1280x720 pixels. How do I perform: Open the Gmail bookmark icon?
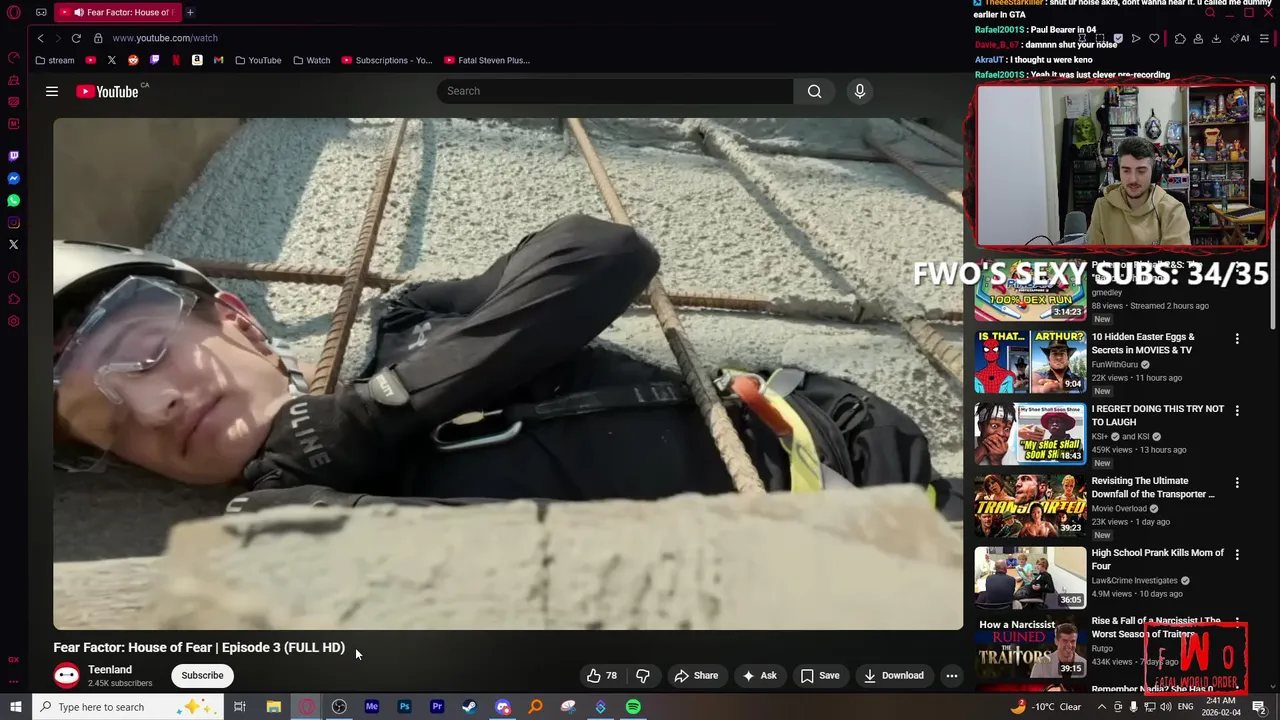[218, 60]
